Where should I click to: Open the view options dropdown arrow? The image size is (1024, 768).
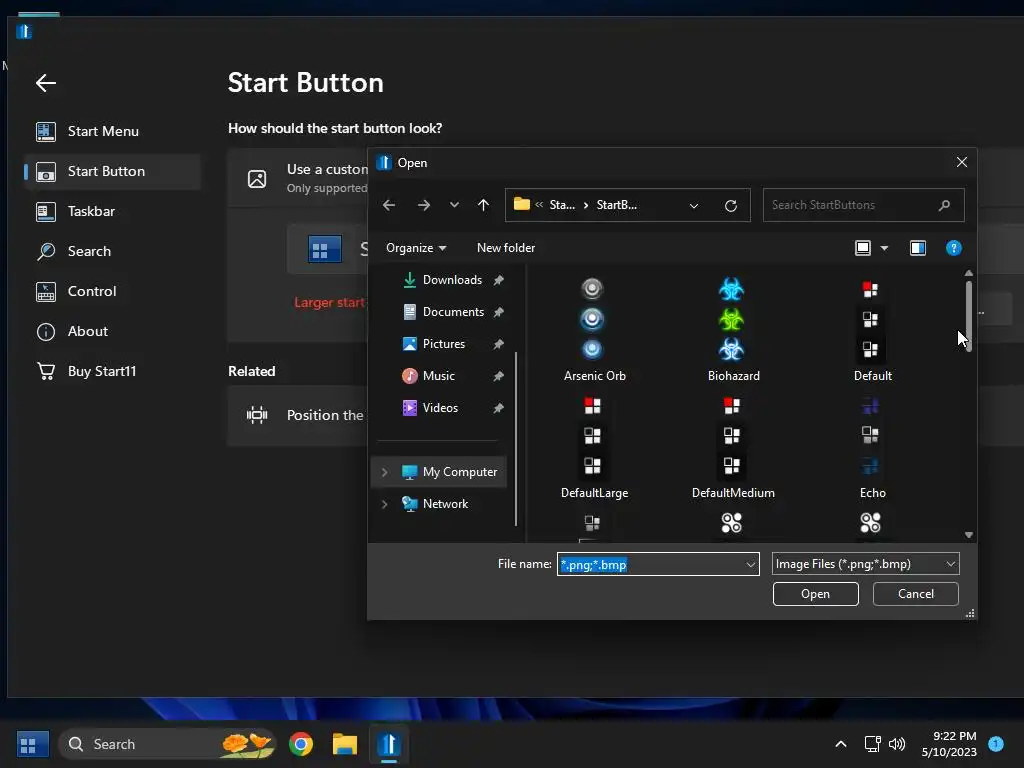click(884, 248)
